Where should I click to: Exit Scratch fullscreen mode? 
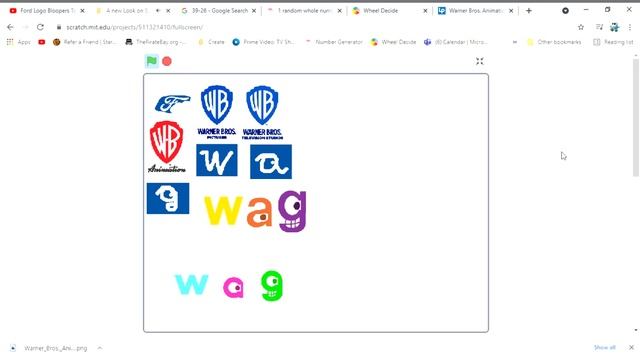click(x=480, y=61)
